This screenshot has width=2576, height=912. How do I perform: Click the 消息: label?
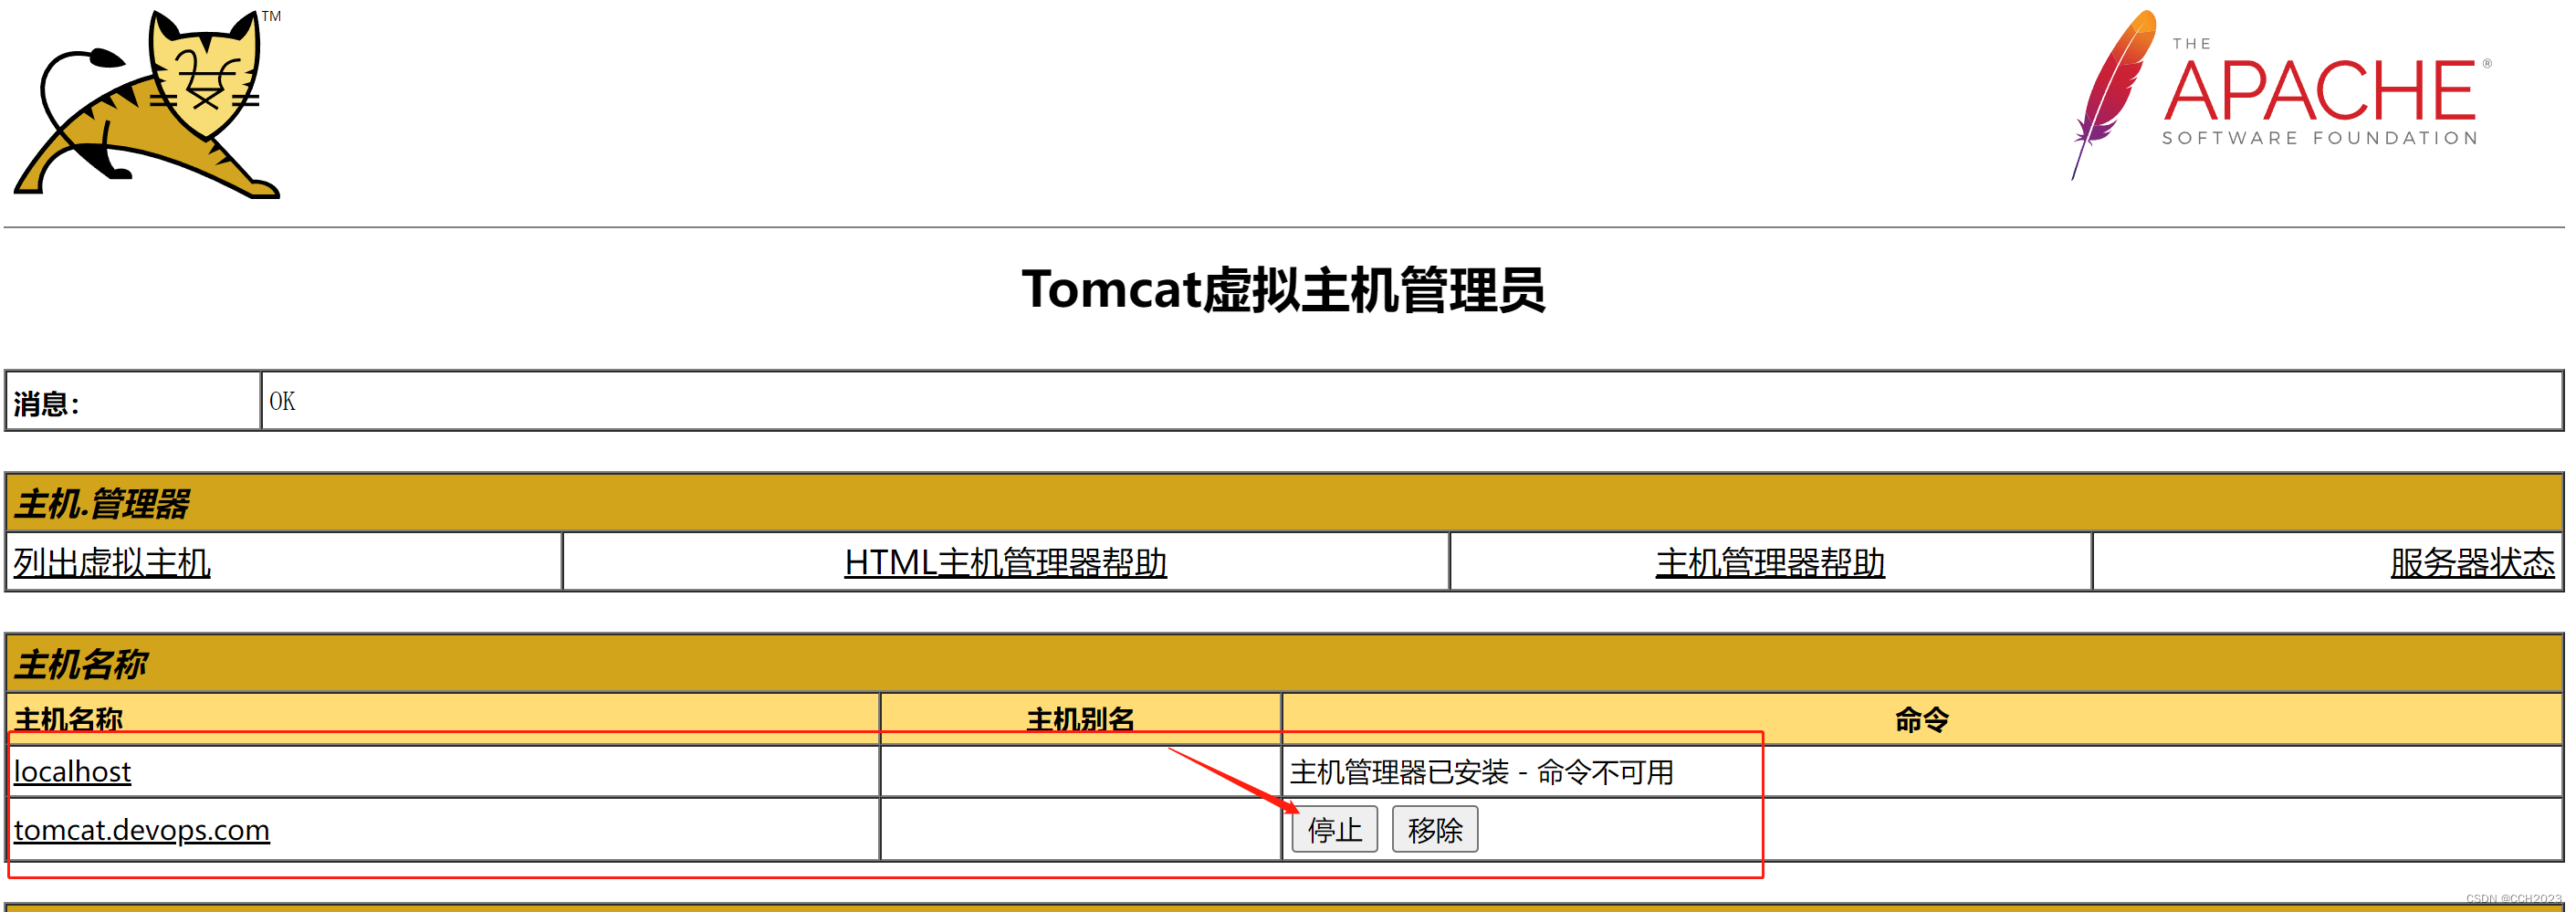(x=46, y=404)
